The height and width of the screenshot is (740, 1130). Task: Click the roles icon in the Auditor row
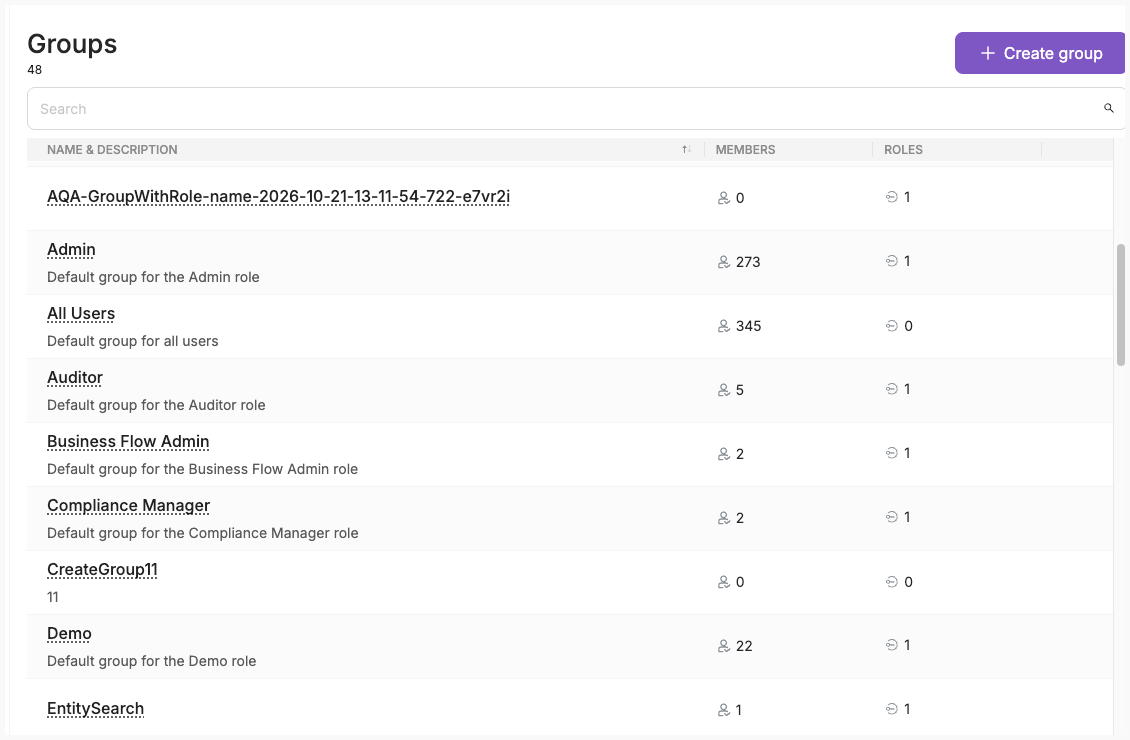pyautogui.click(x=891, y=389)
